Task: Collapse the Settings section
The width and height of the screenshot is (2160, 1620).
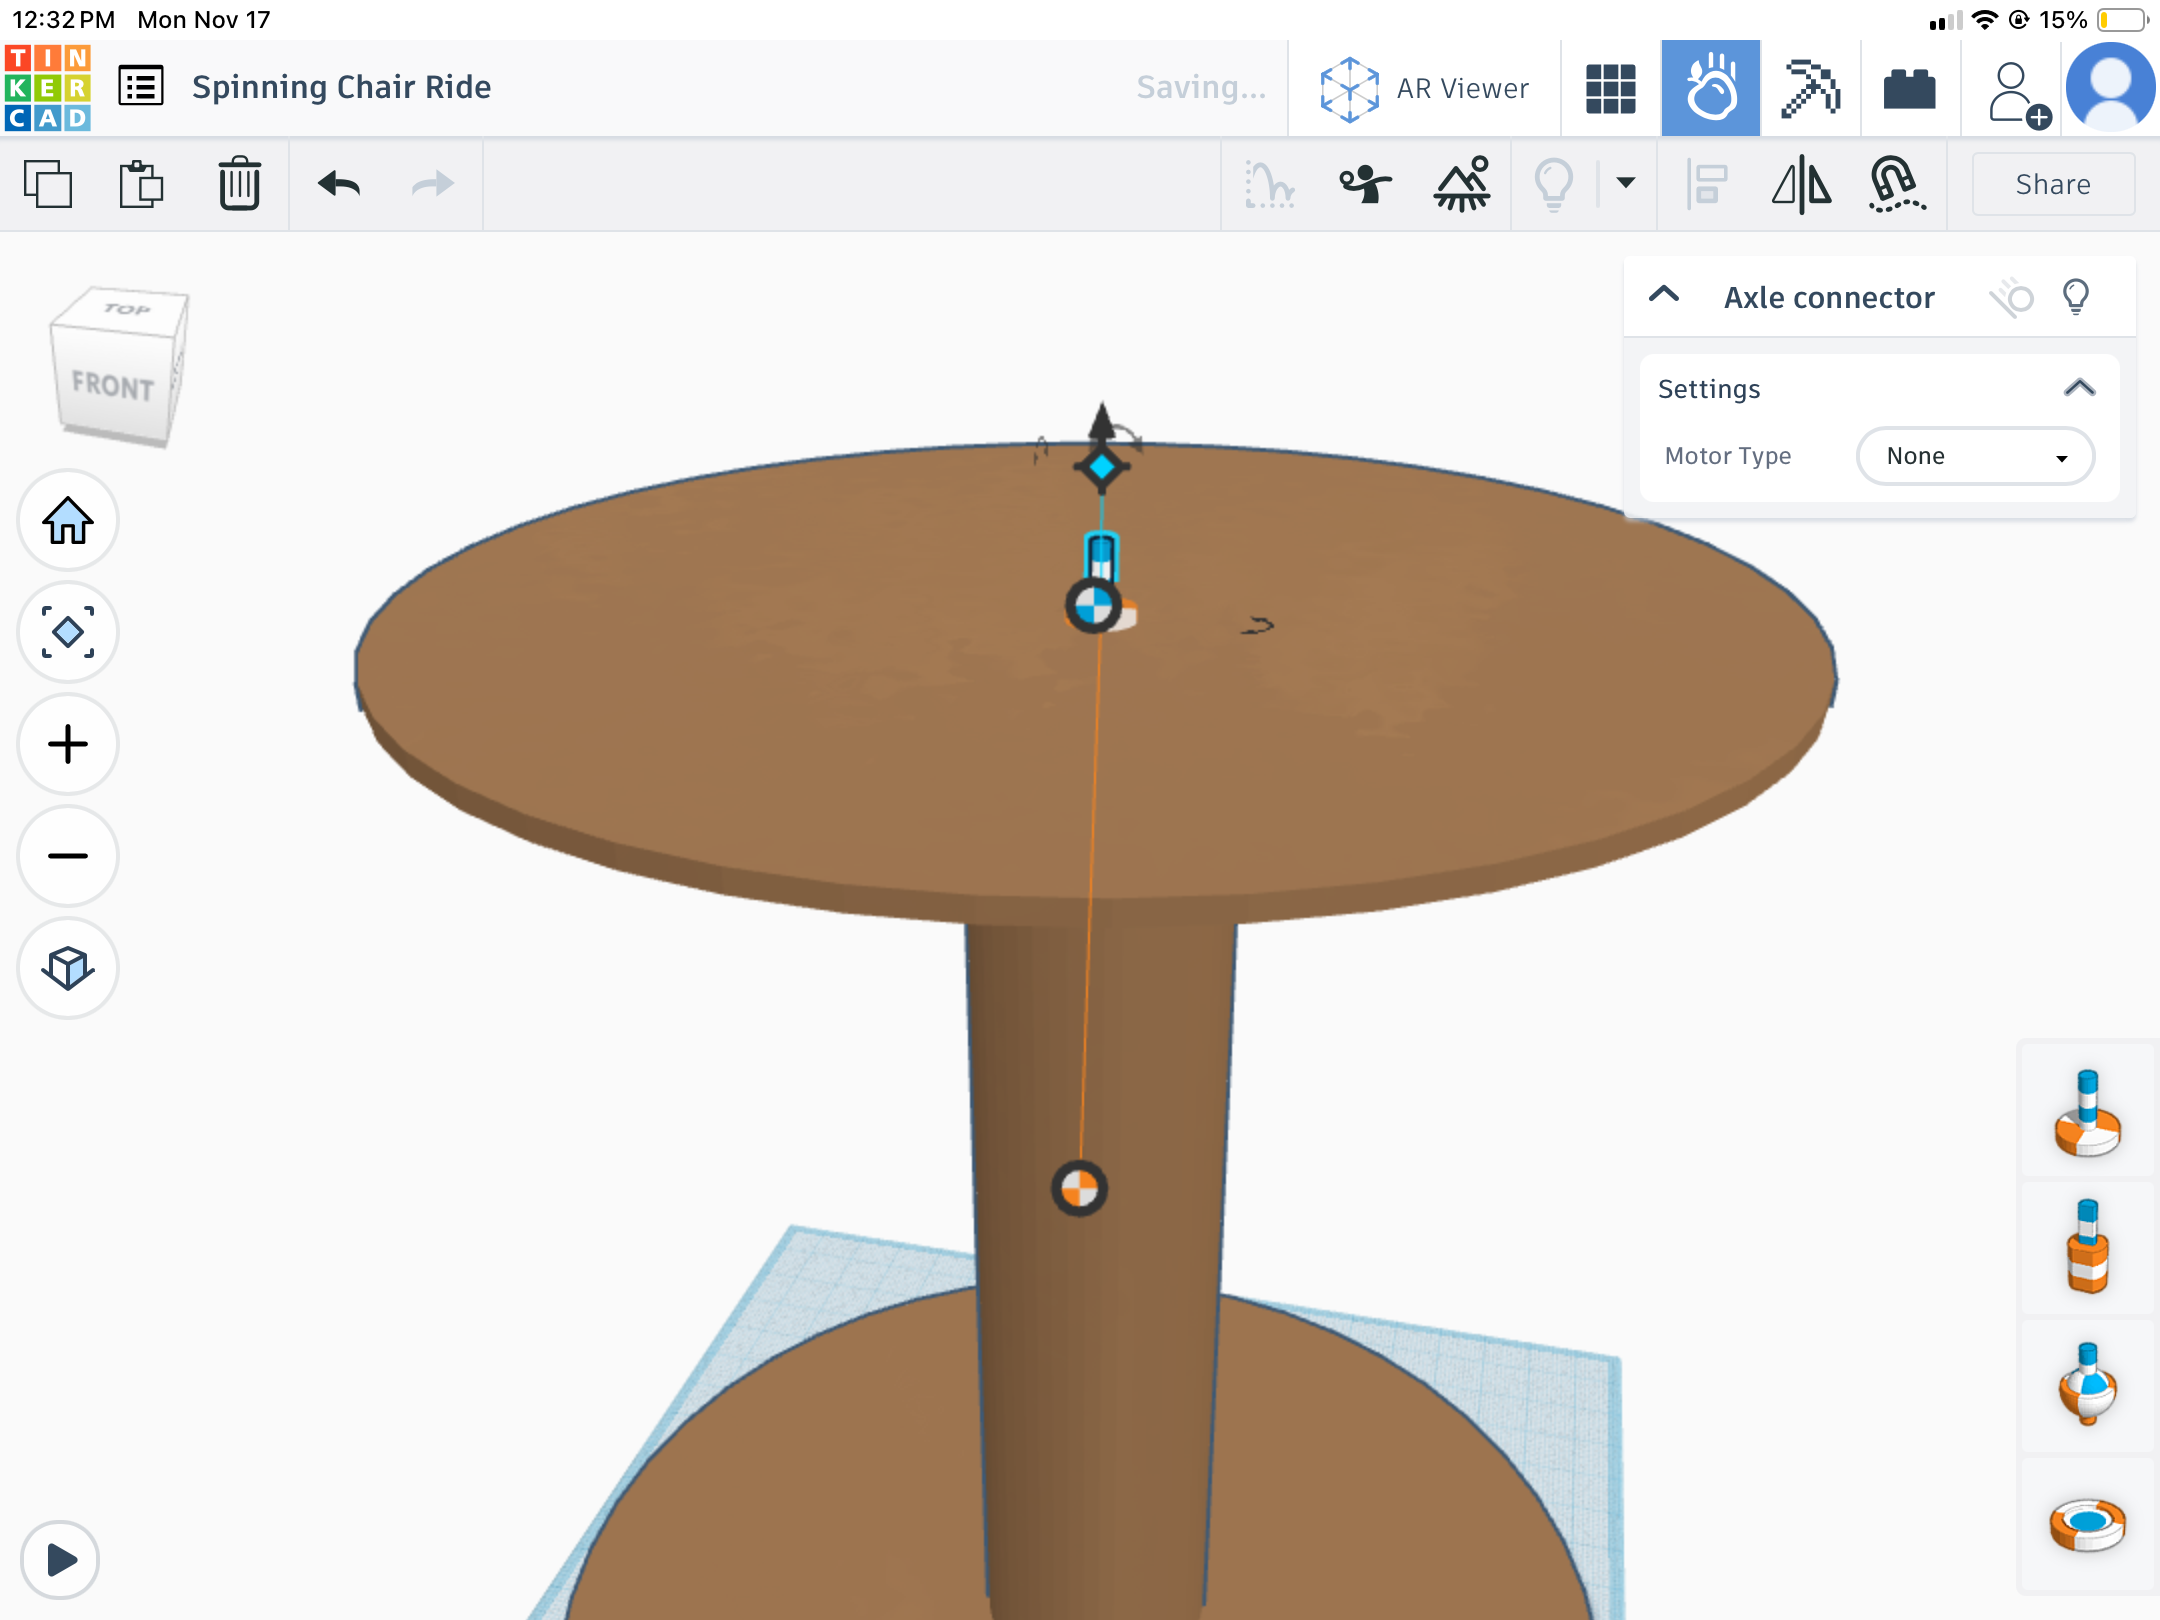Action: tap(2080, 388)
